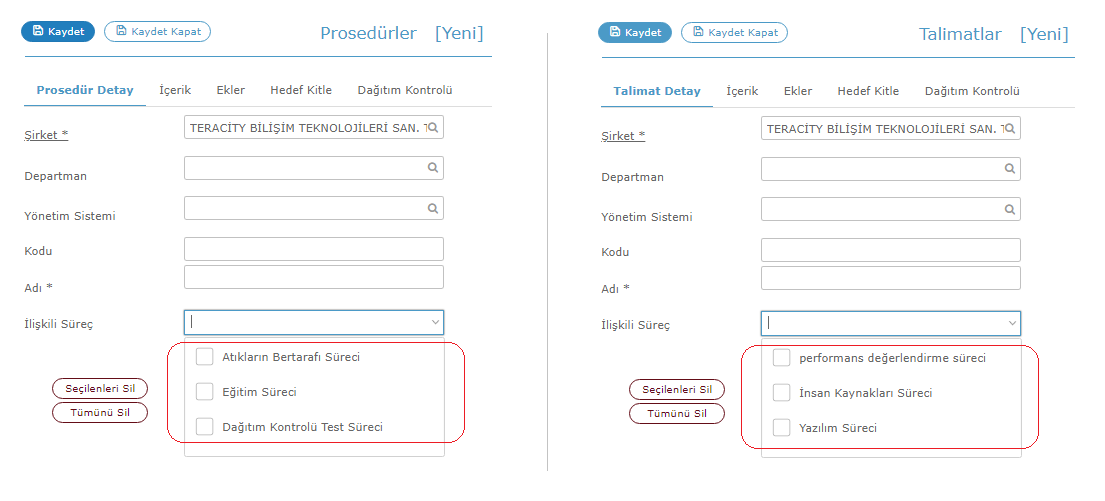Check Eğitim Süreci checkbox

point(204,392)
